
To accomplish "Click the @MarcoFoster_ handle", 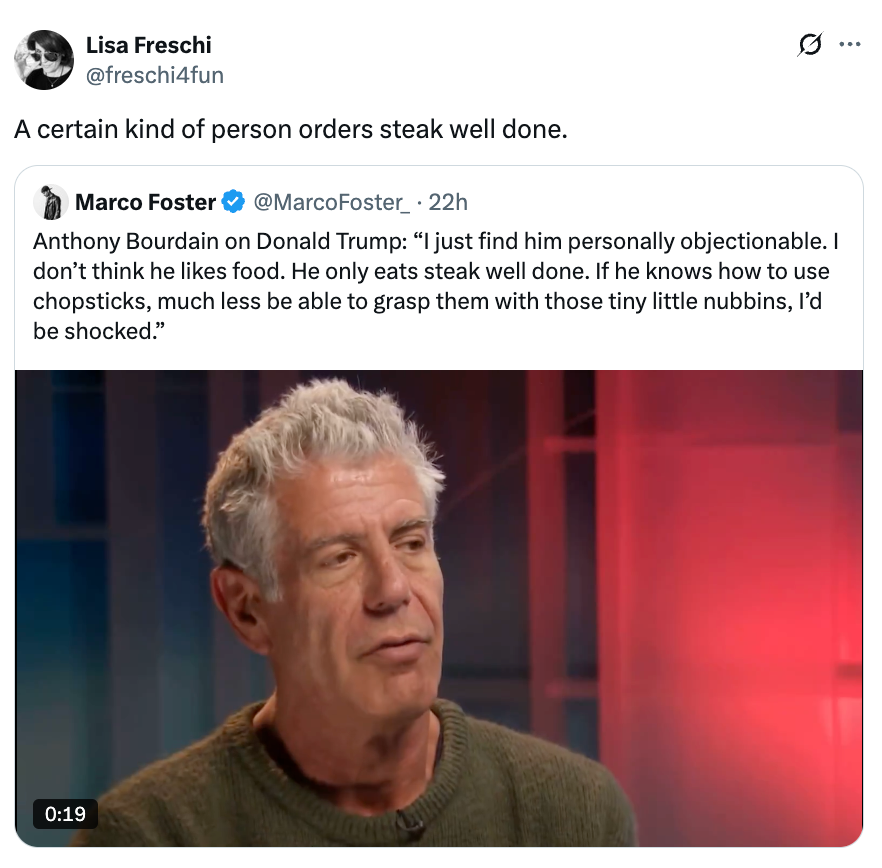I will click(x=326, y=202).
